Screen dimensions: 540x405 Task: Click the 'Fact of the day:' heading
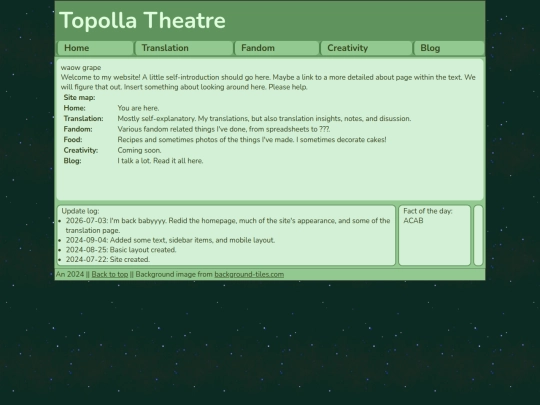click(428, 211)
